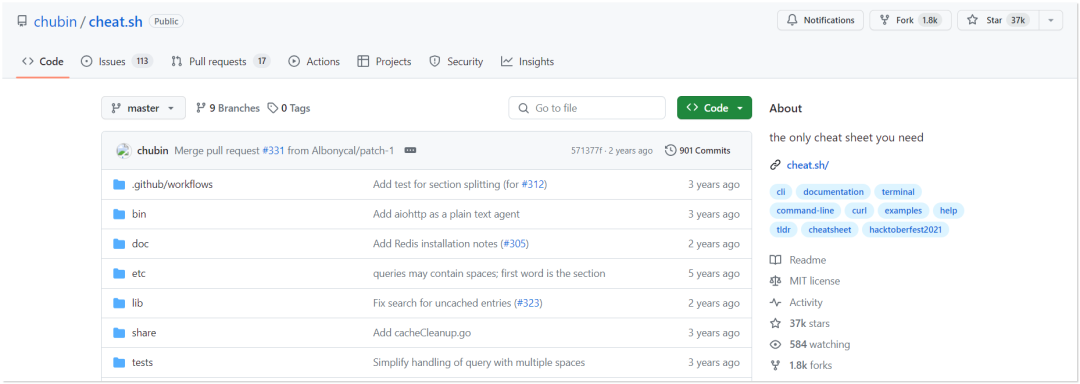This screenshot has width=1080, height=384.
Task: Select the command-line topic tag
Action: pos(804,211)
